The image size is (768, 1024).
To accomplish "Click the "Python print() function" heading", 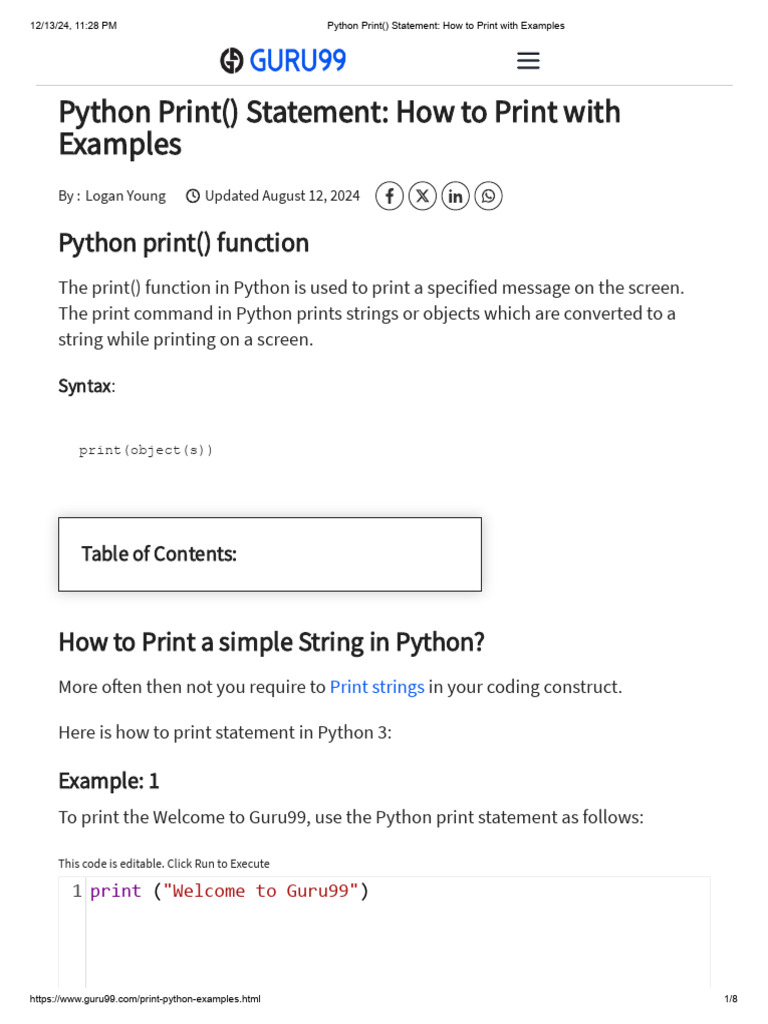I will tap(184, 243).
